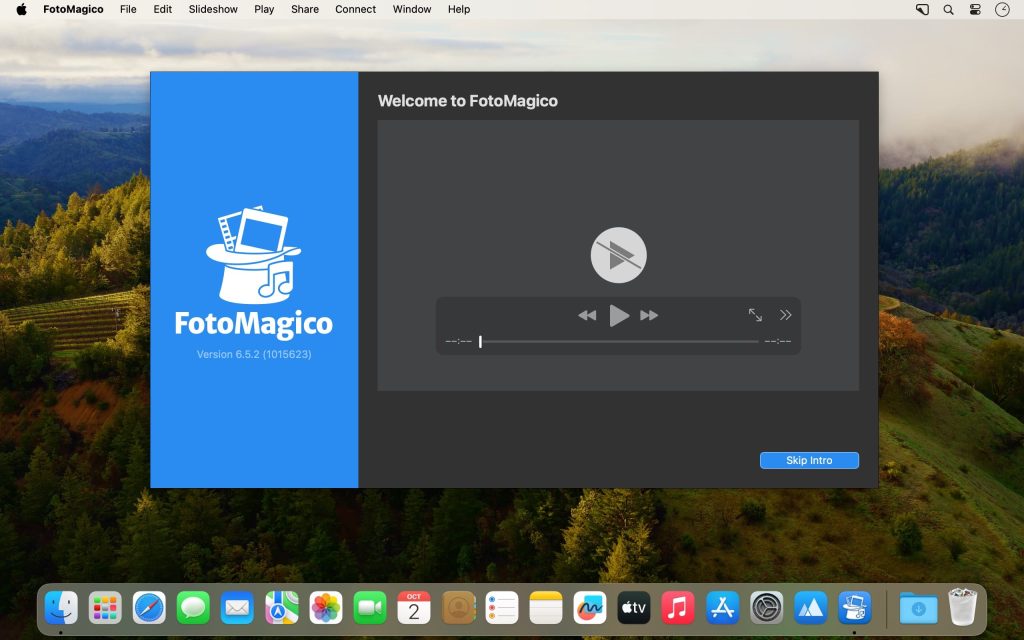Open the Play menu
The height and width of the screenshot is (640, 1024).
pyautogui.click(x=264, y=9)
